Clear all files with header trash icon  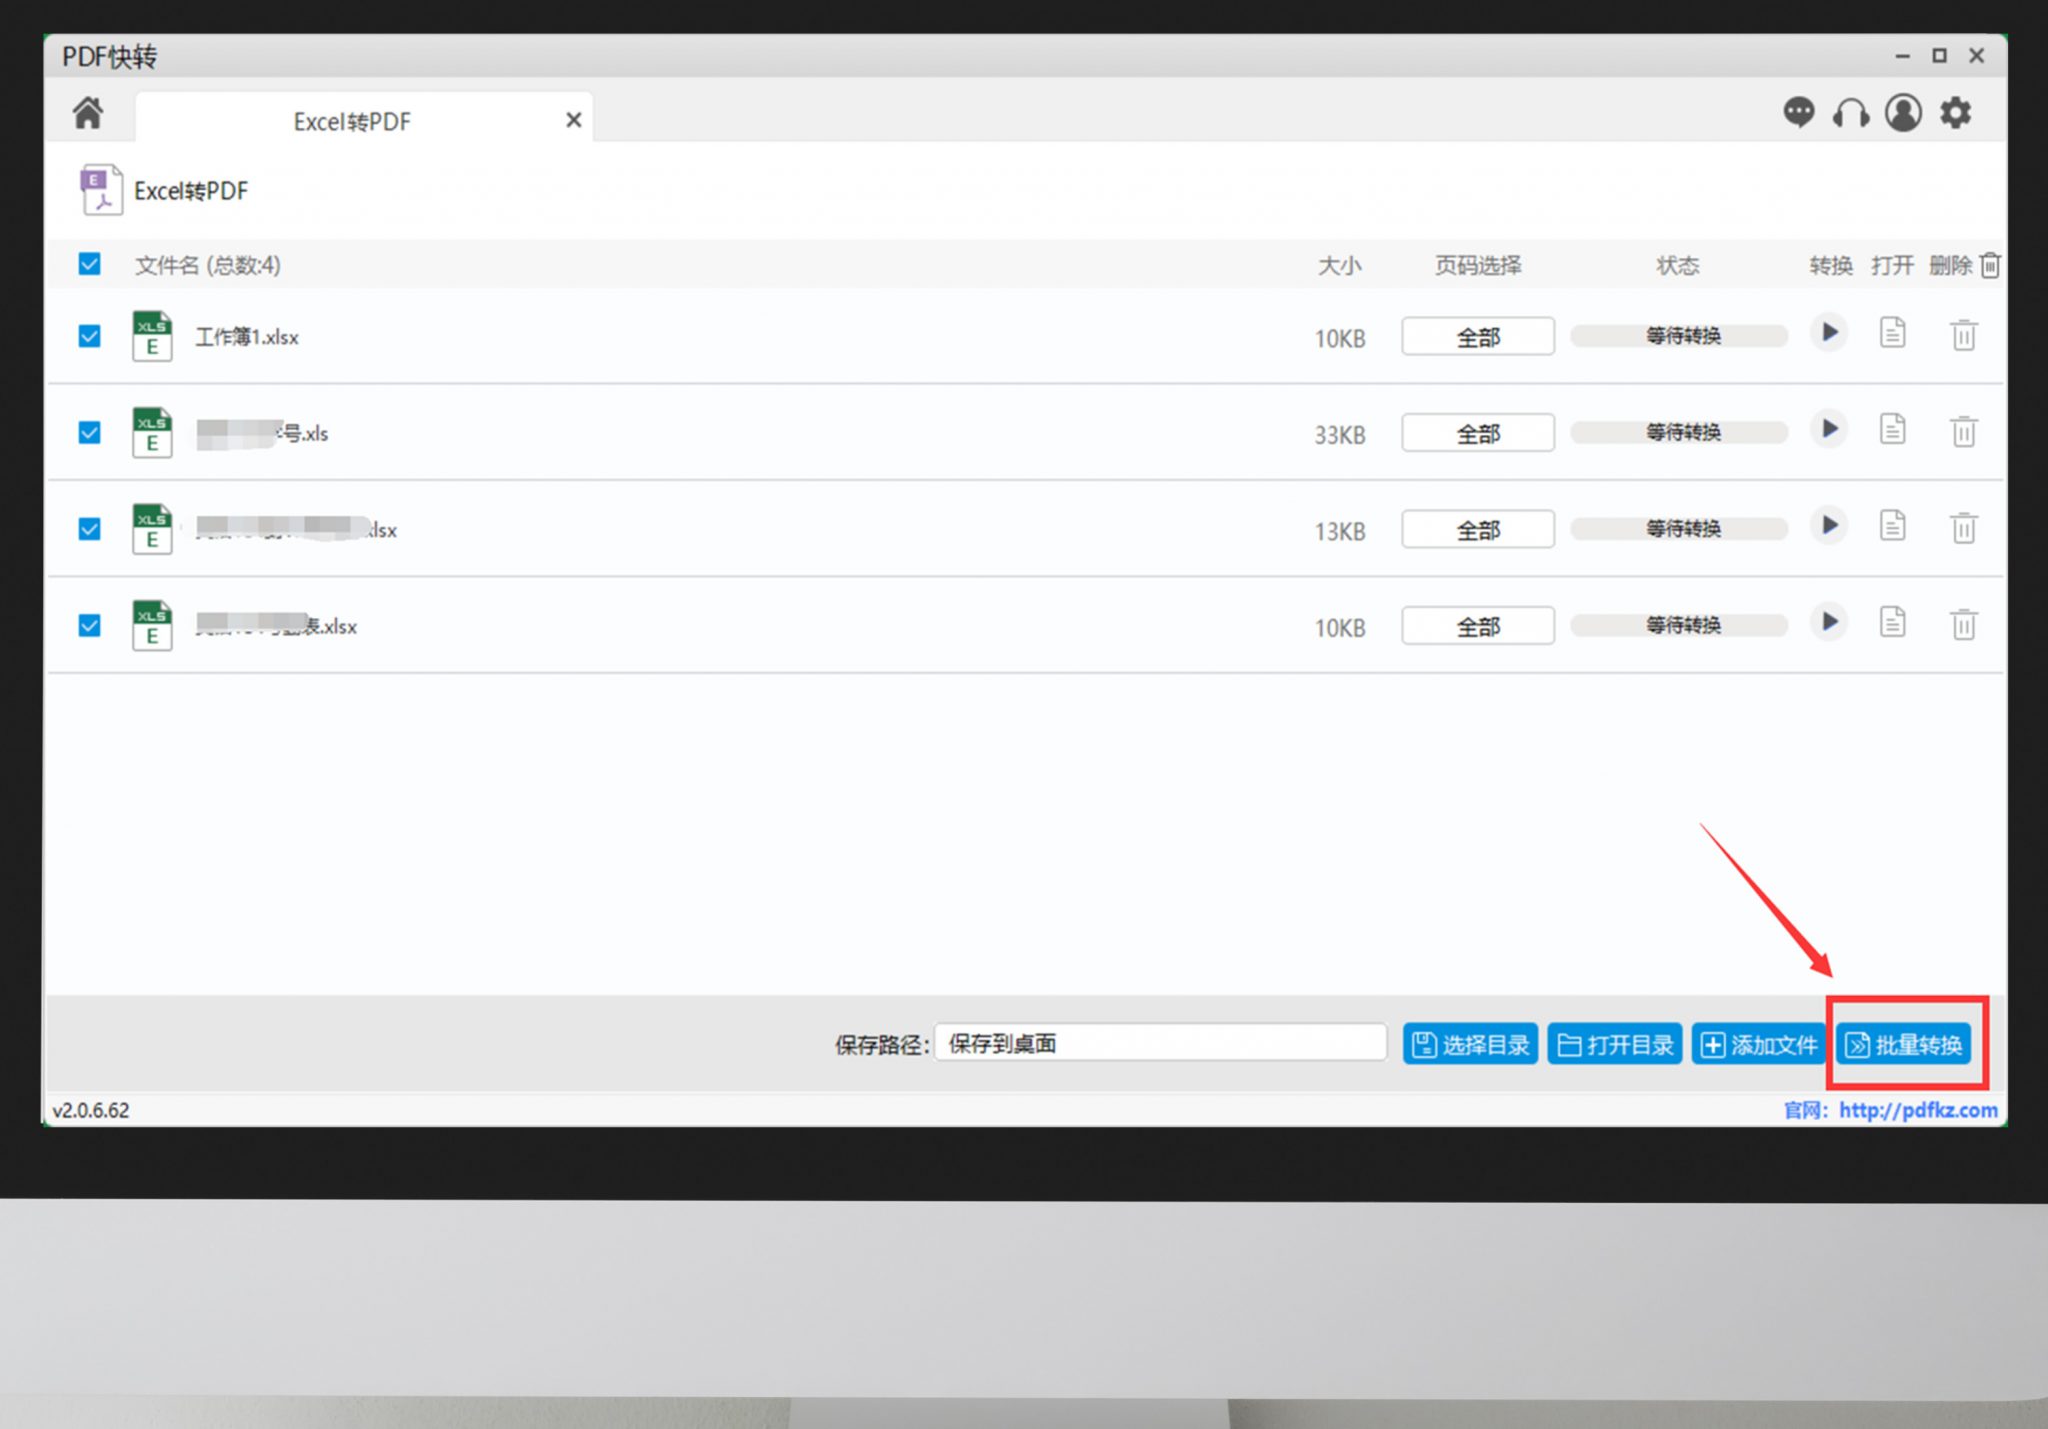click(1990, 265)
